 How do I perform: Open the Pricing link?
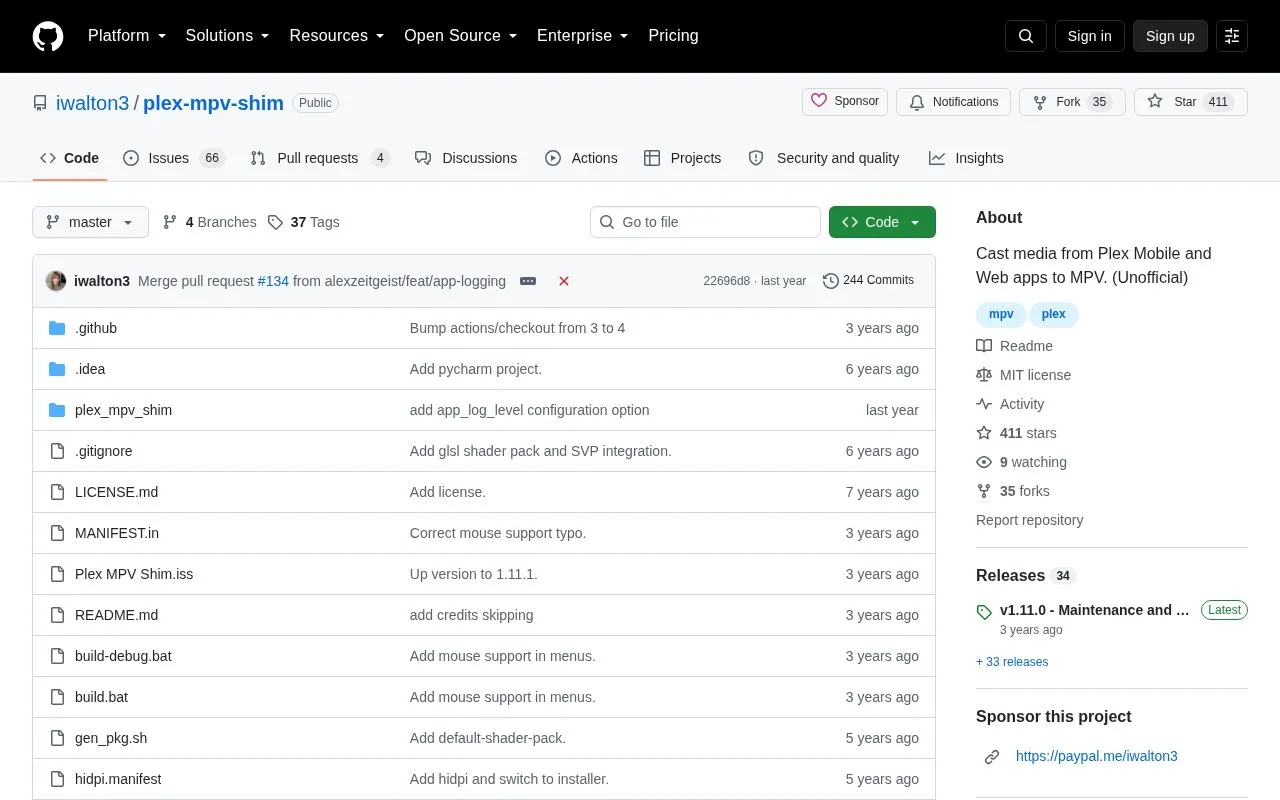tap(673, 36)
